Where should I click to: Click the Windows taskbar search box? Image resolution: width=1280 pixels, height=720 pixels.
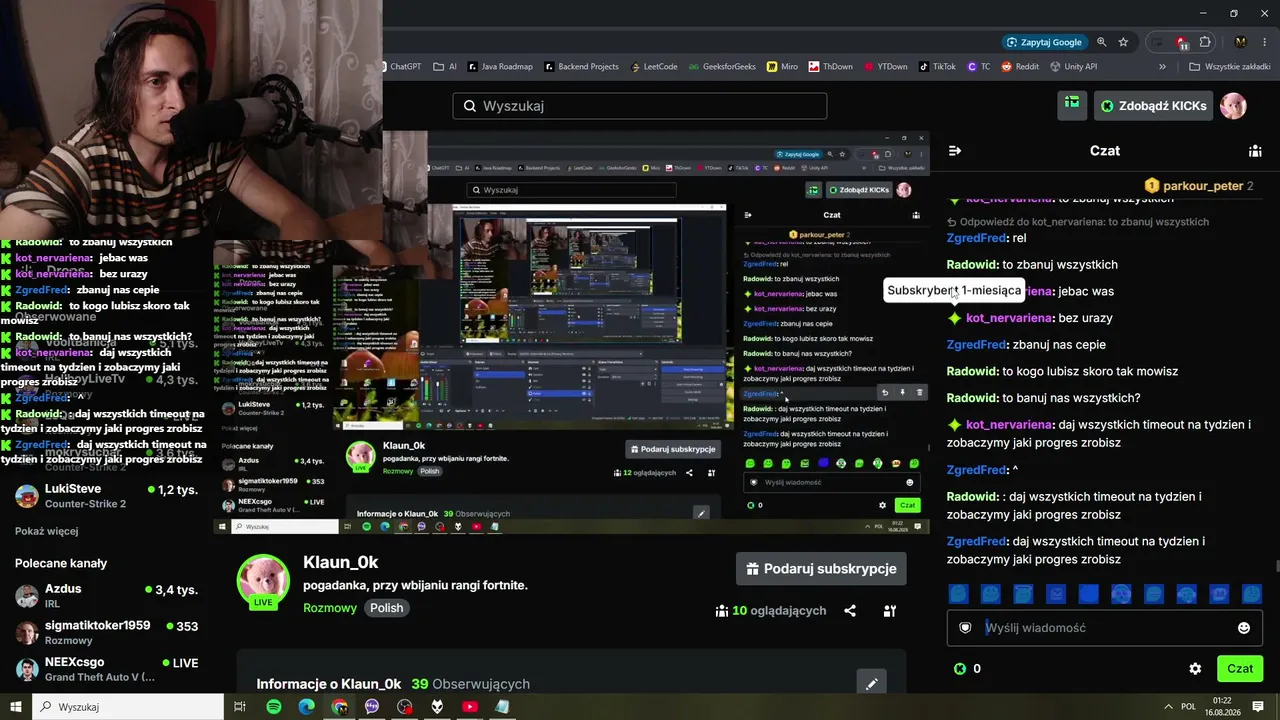pos(127,707)
